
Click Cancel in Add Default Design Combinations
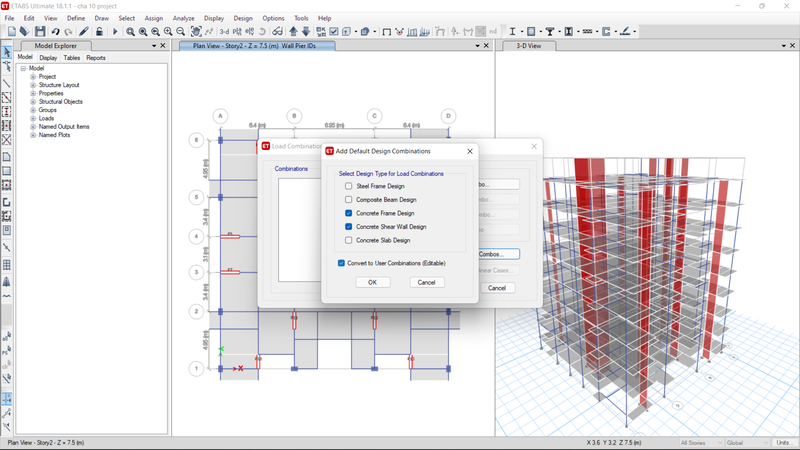[427, 282]
